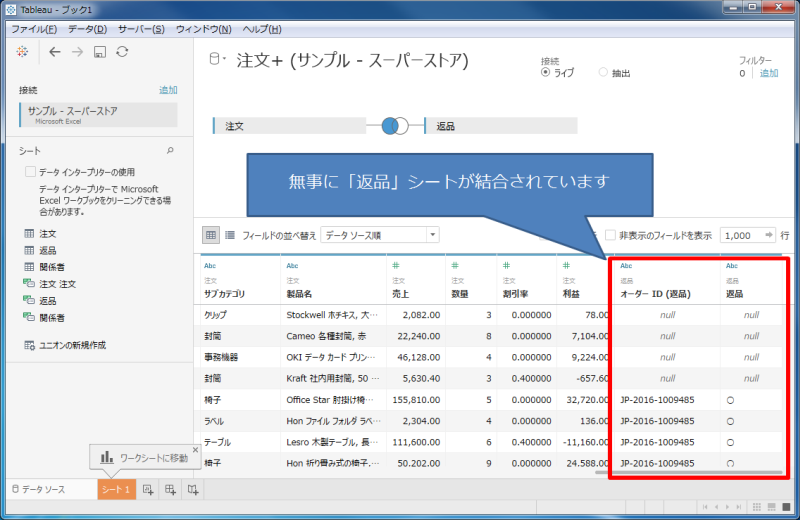Click the 155,810.00 sales value cell
The image size is (800, 520).
(x=416, y=400)
